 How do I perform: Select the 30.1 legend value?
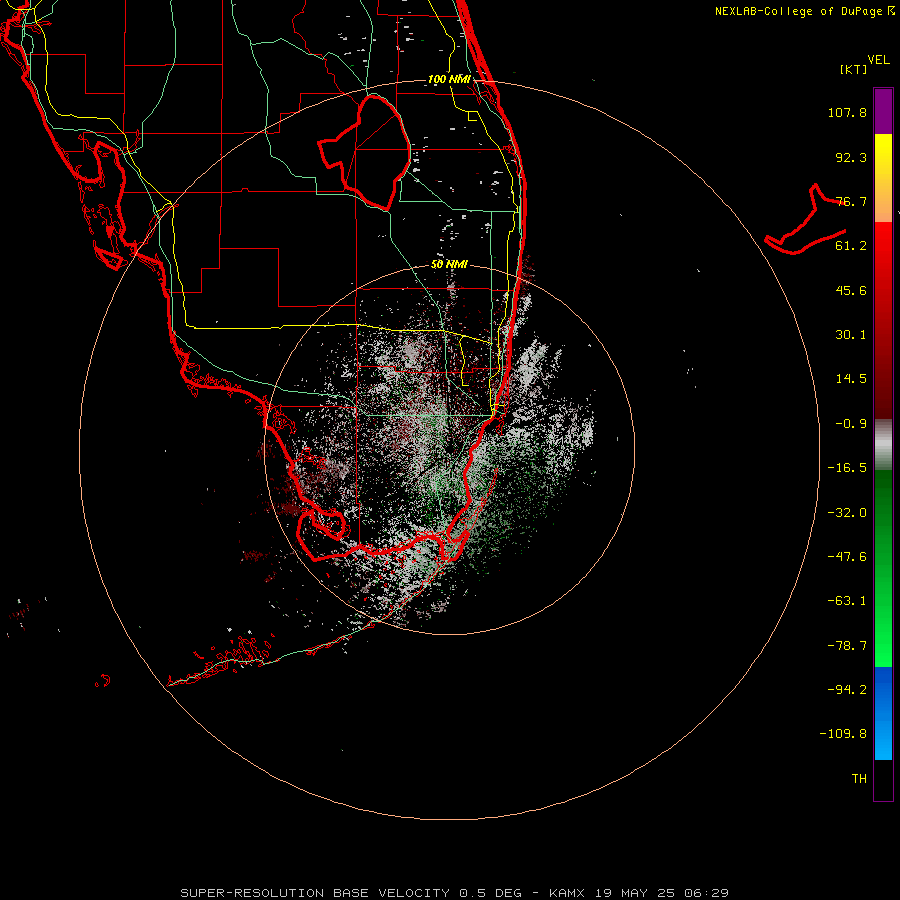tap(851, 335)
